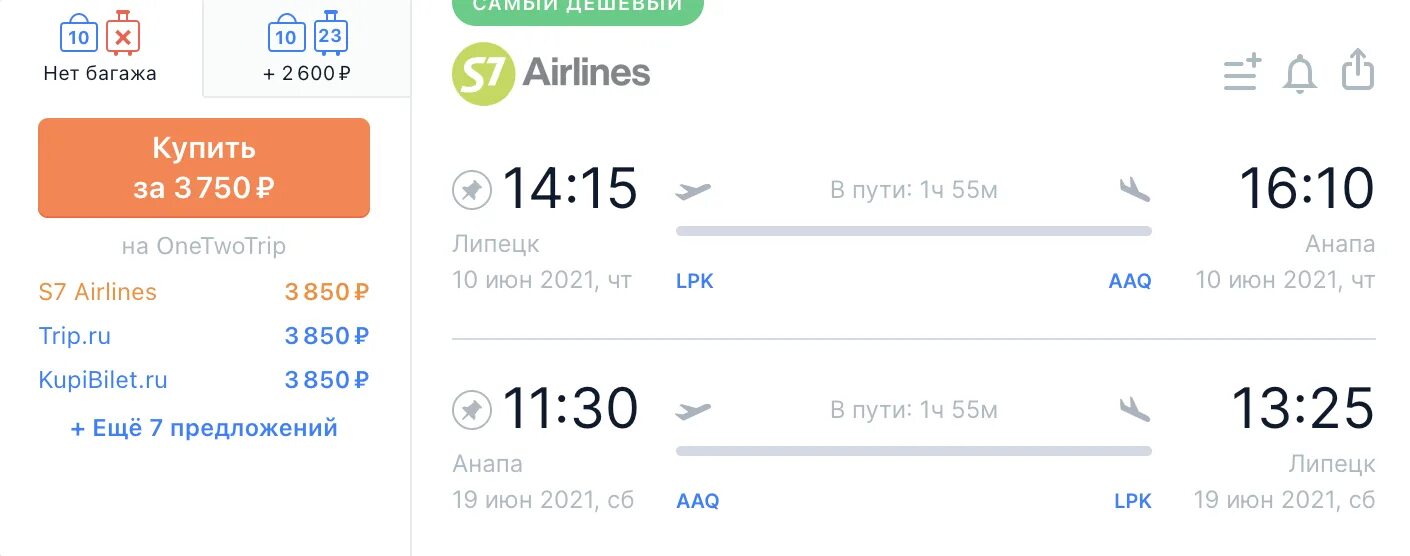Image resolution: width=1410 pixels, height=556 pixels.
Task: Pin the 14:15 Lipetsk departure flight
Action: coord(472,190)
